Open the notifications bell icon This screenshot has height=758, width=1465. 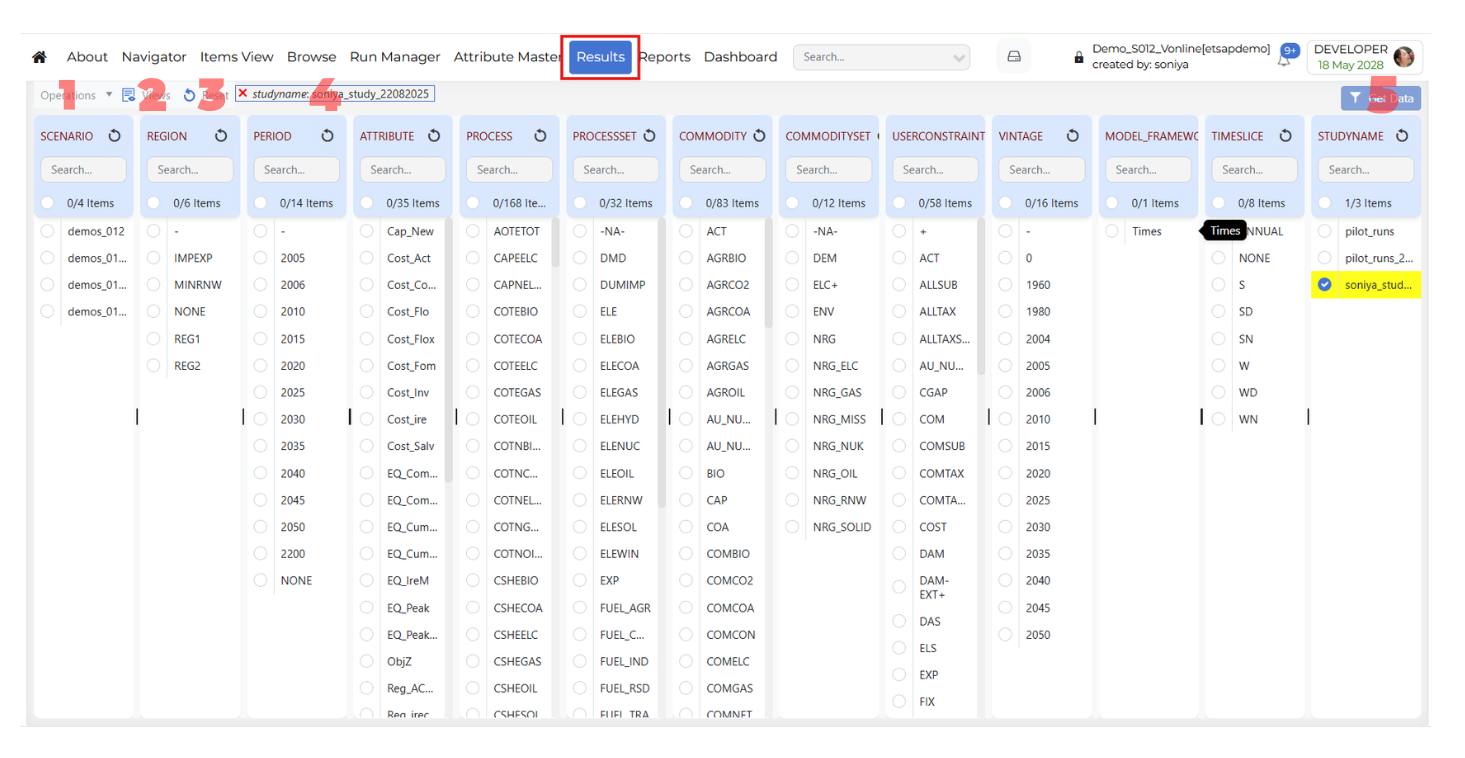(x=1284, y=59)
